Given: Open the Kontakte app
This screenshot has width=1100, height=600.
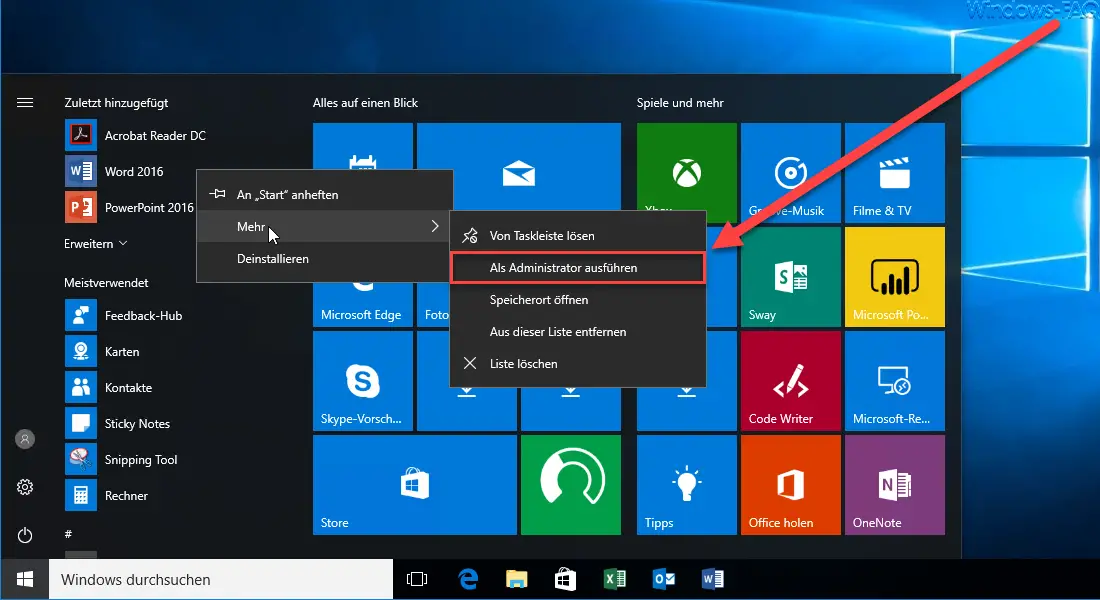Looking at the screenshot, I should pyautogui.click(x=108, y=387).
